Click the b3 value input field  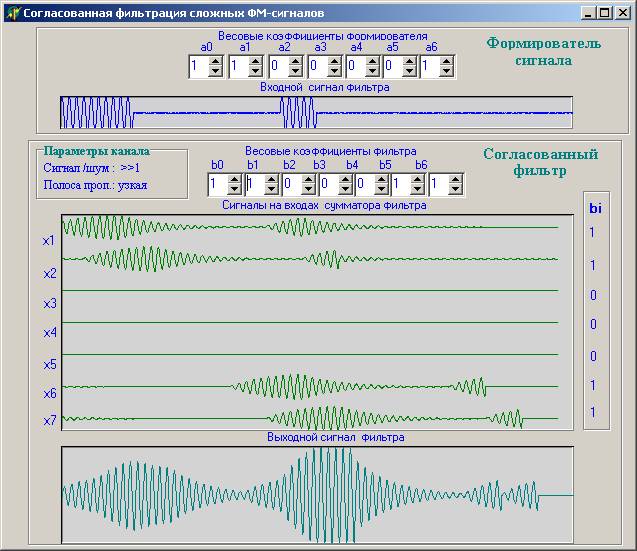[x=329, y=184]
